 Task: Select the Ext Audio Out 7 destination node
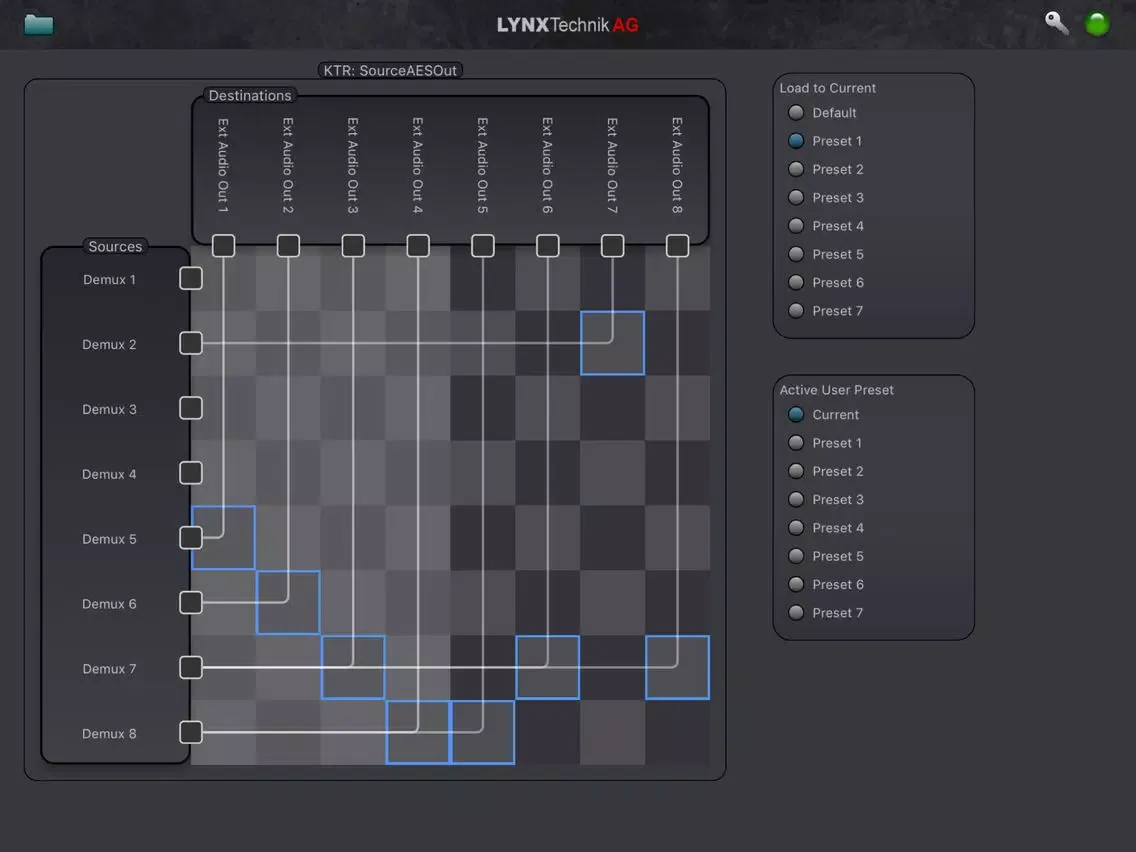tap(612, 246)
